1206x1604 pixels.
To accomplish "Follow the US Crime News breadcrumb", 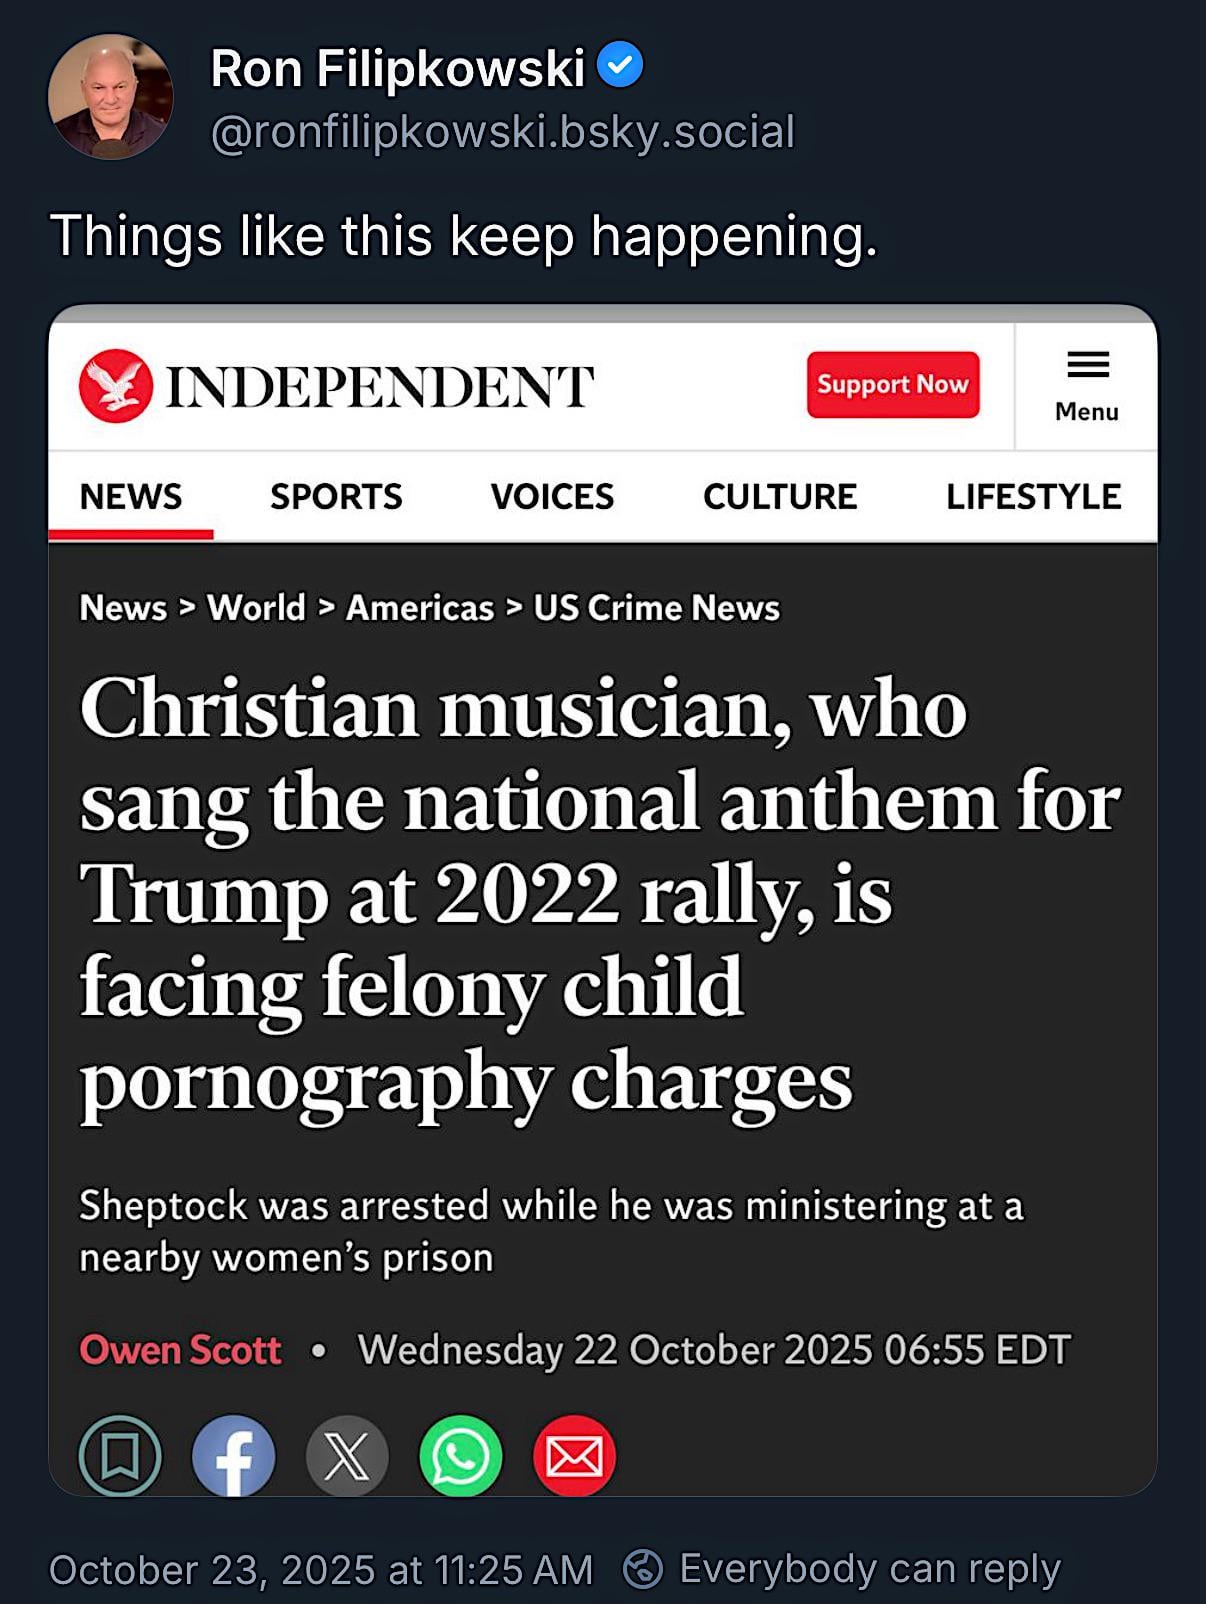I will point(656,608).
